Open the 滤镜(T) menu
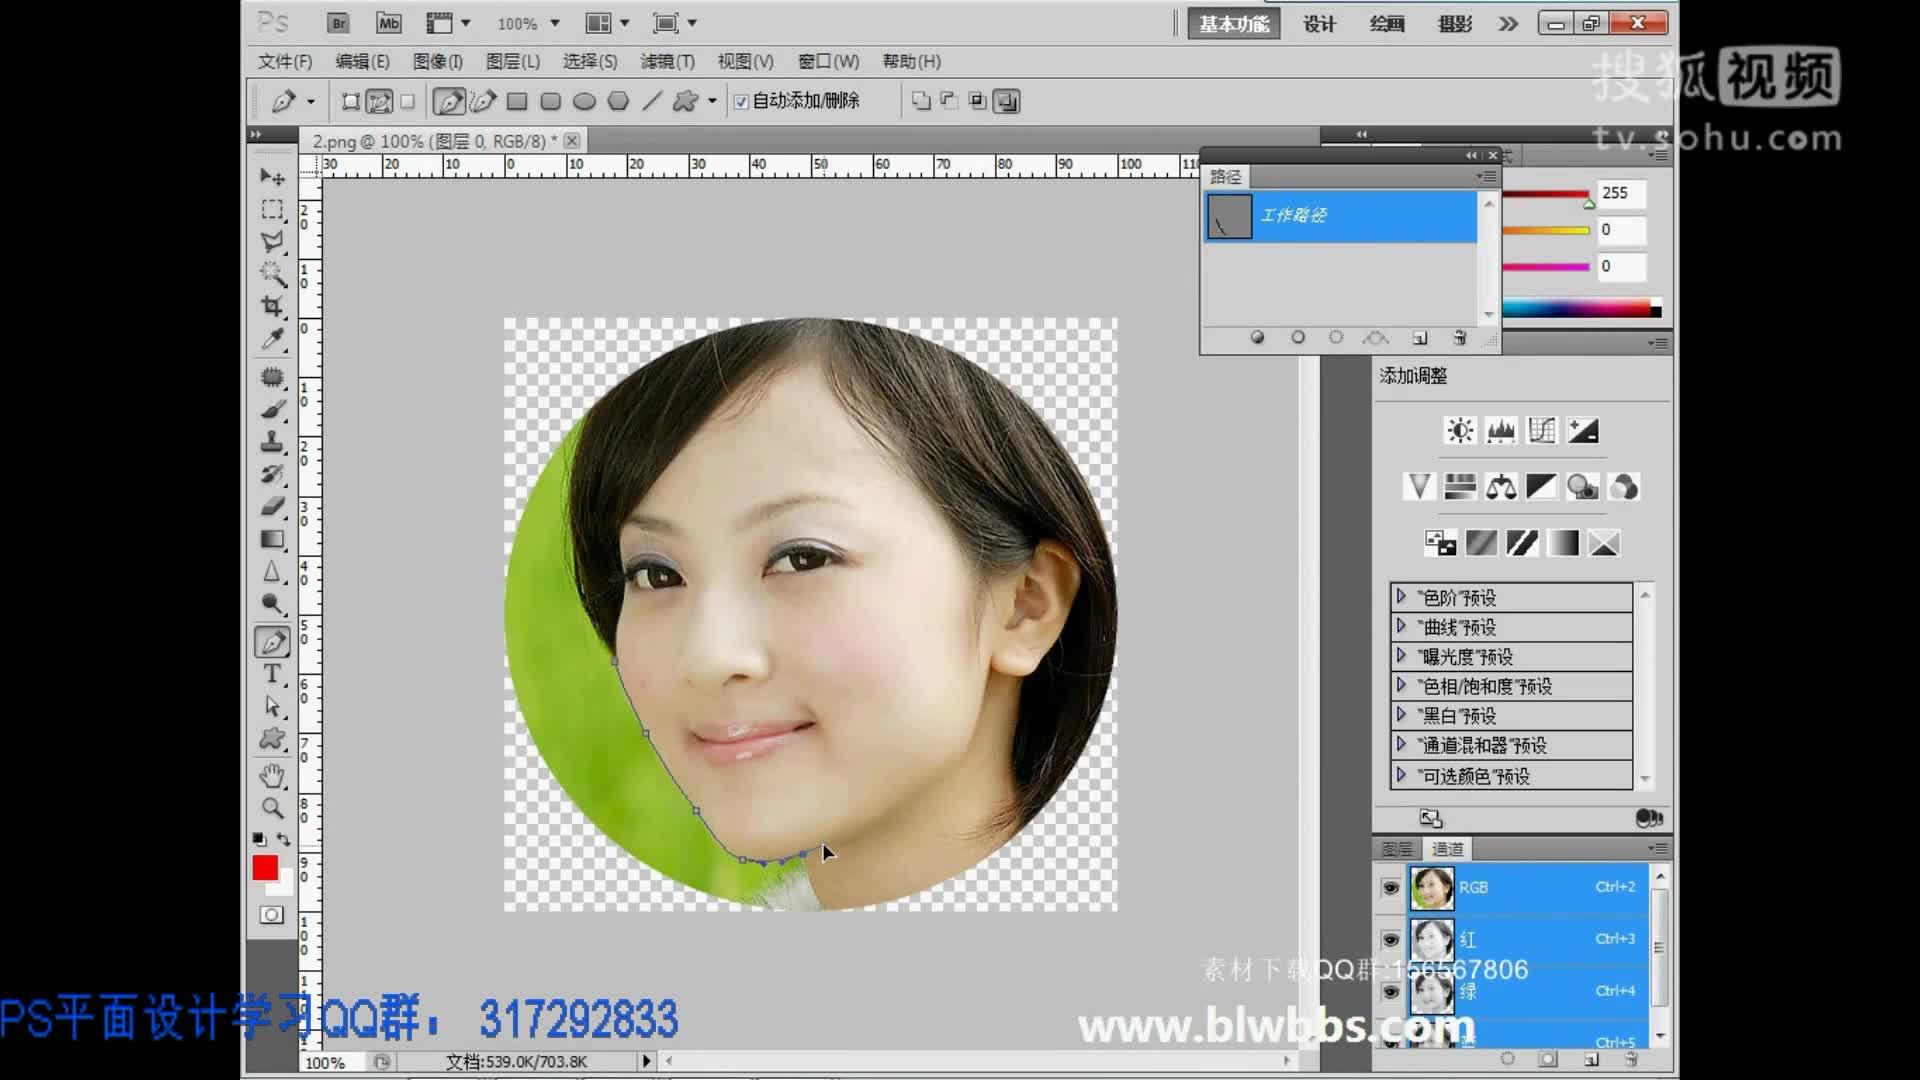This screenshot has height=1080, width=1920. pos(668,61)
